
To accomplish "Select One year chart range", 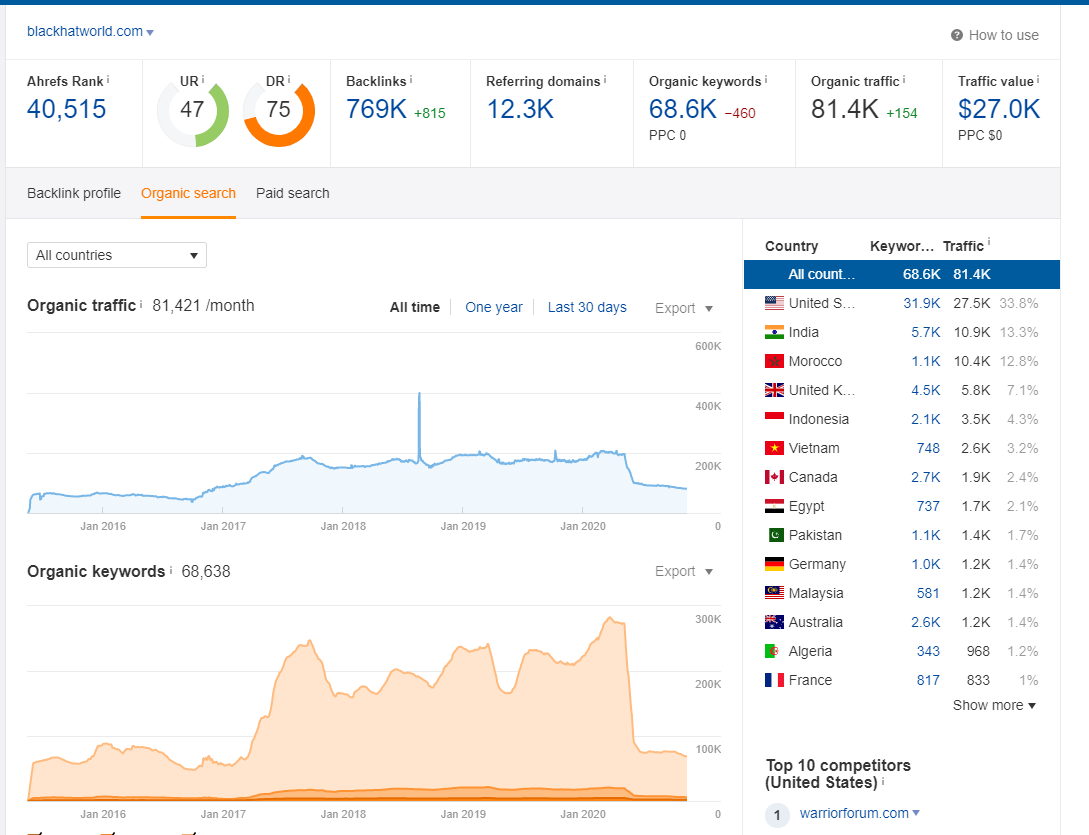I will point(494,307).
